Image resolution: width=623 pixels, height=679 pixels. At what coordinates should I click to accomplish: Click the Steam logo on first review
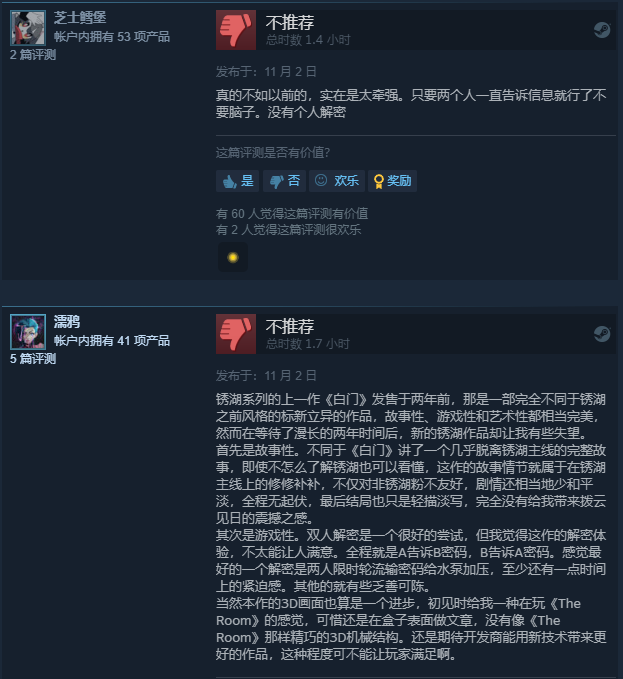[602, 30]
